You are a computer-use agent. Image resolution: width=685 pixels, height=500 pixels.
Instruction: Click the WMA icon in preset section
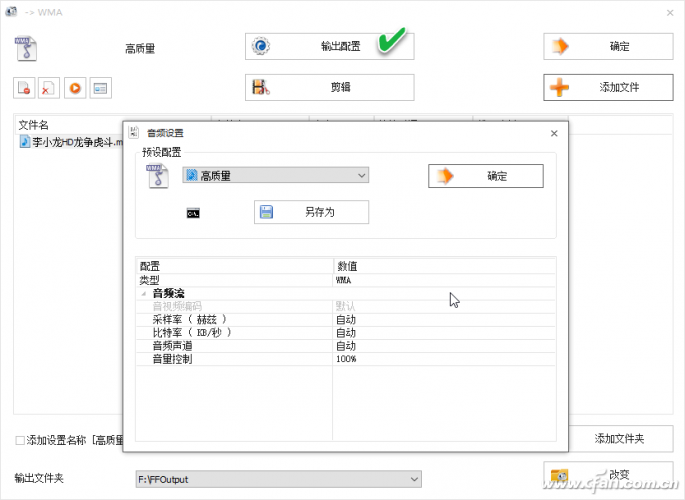[157, 176]
